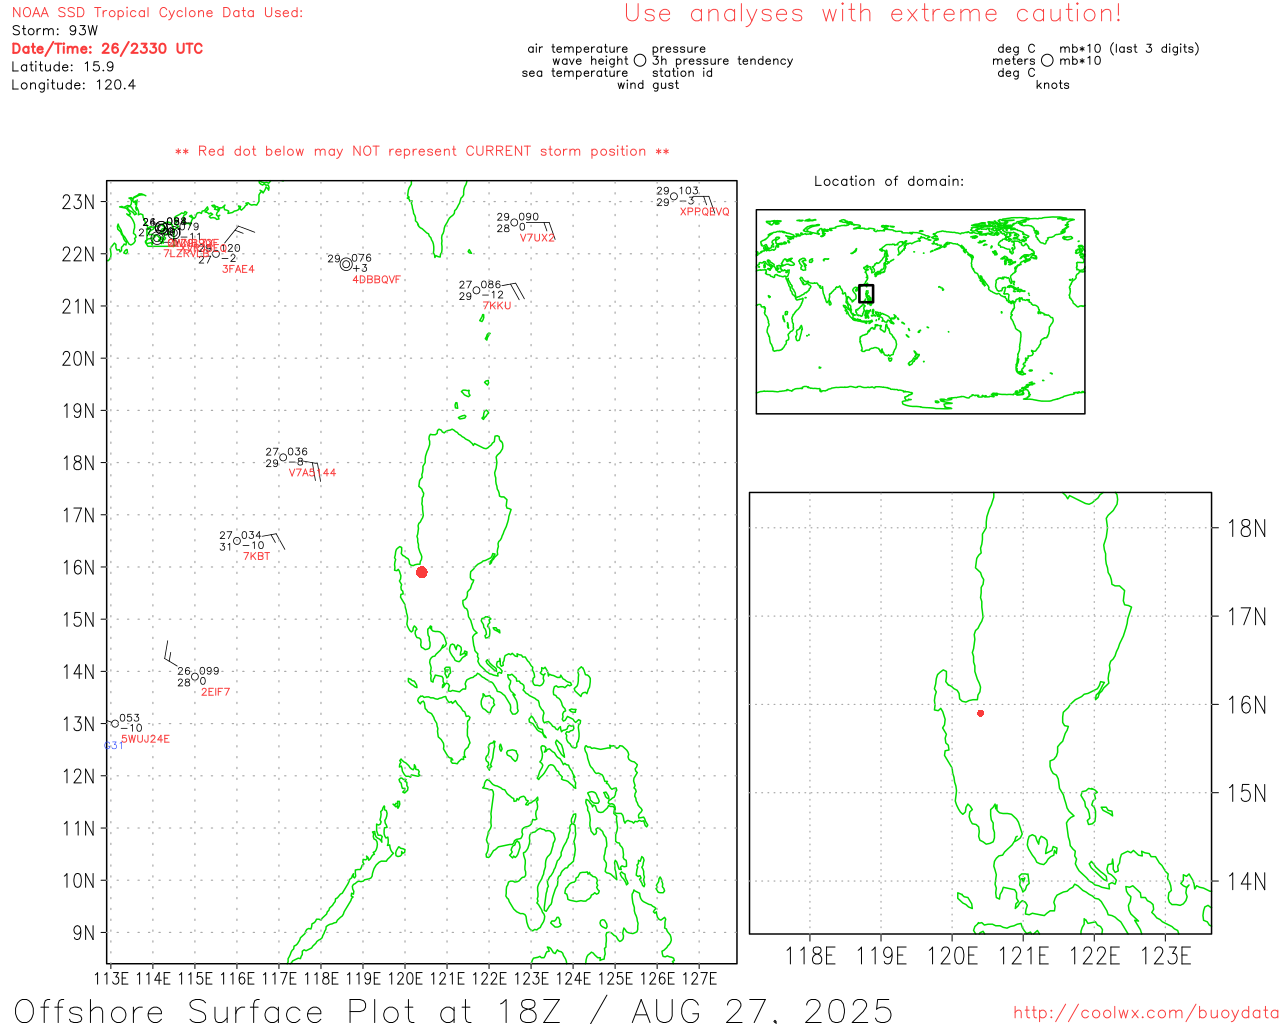
Task: Click the 'Longitude: 120.4' text
Action: (73, 84)
